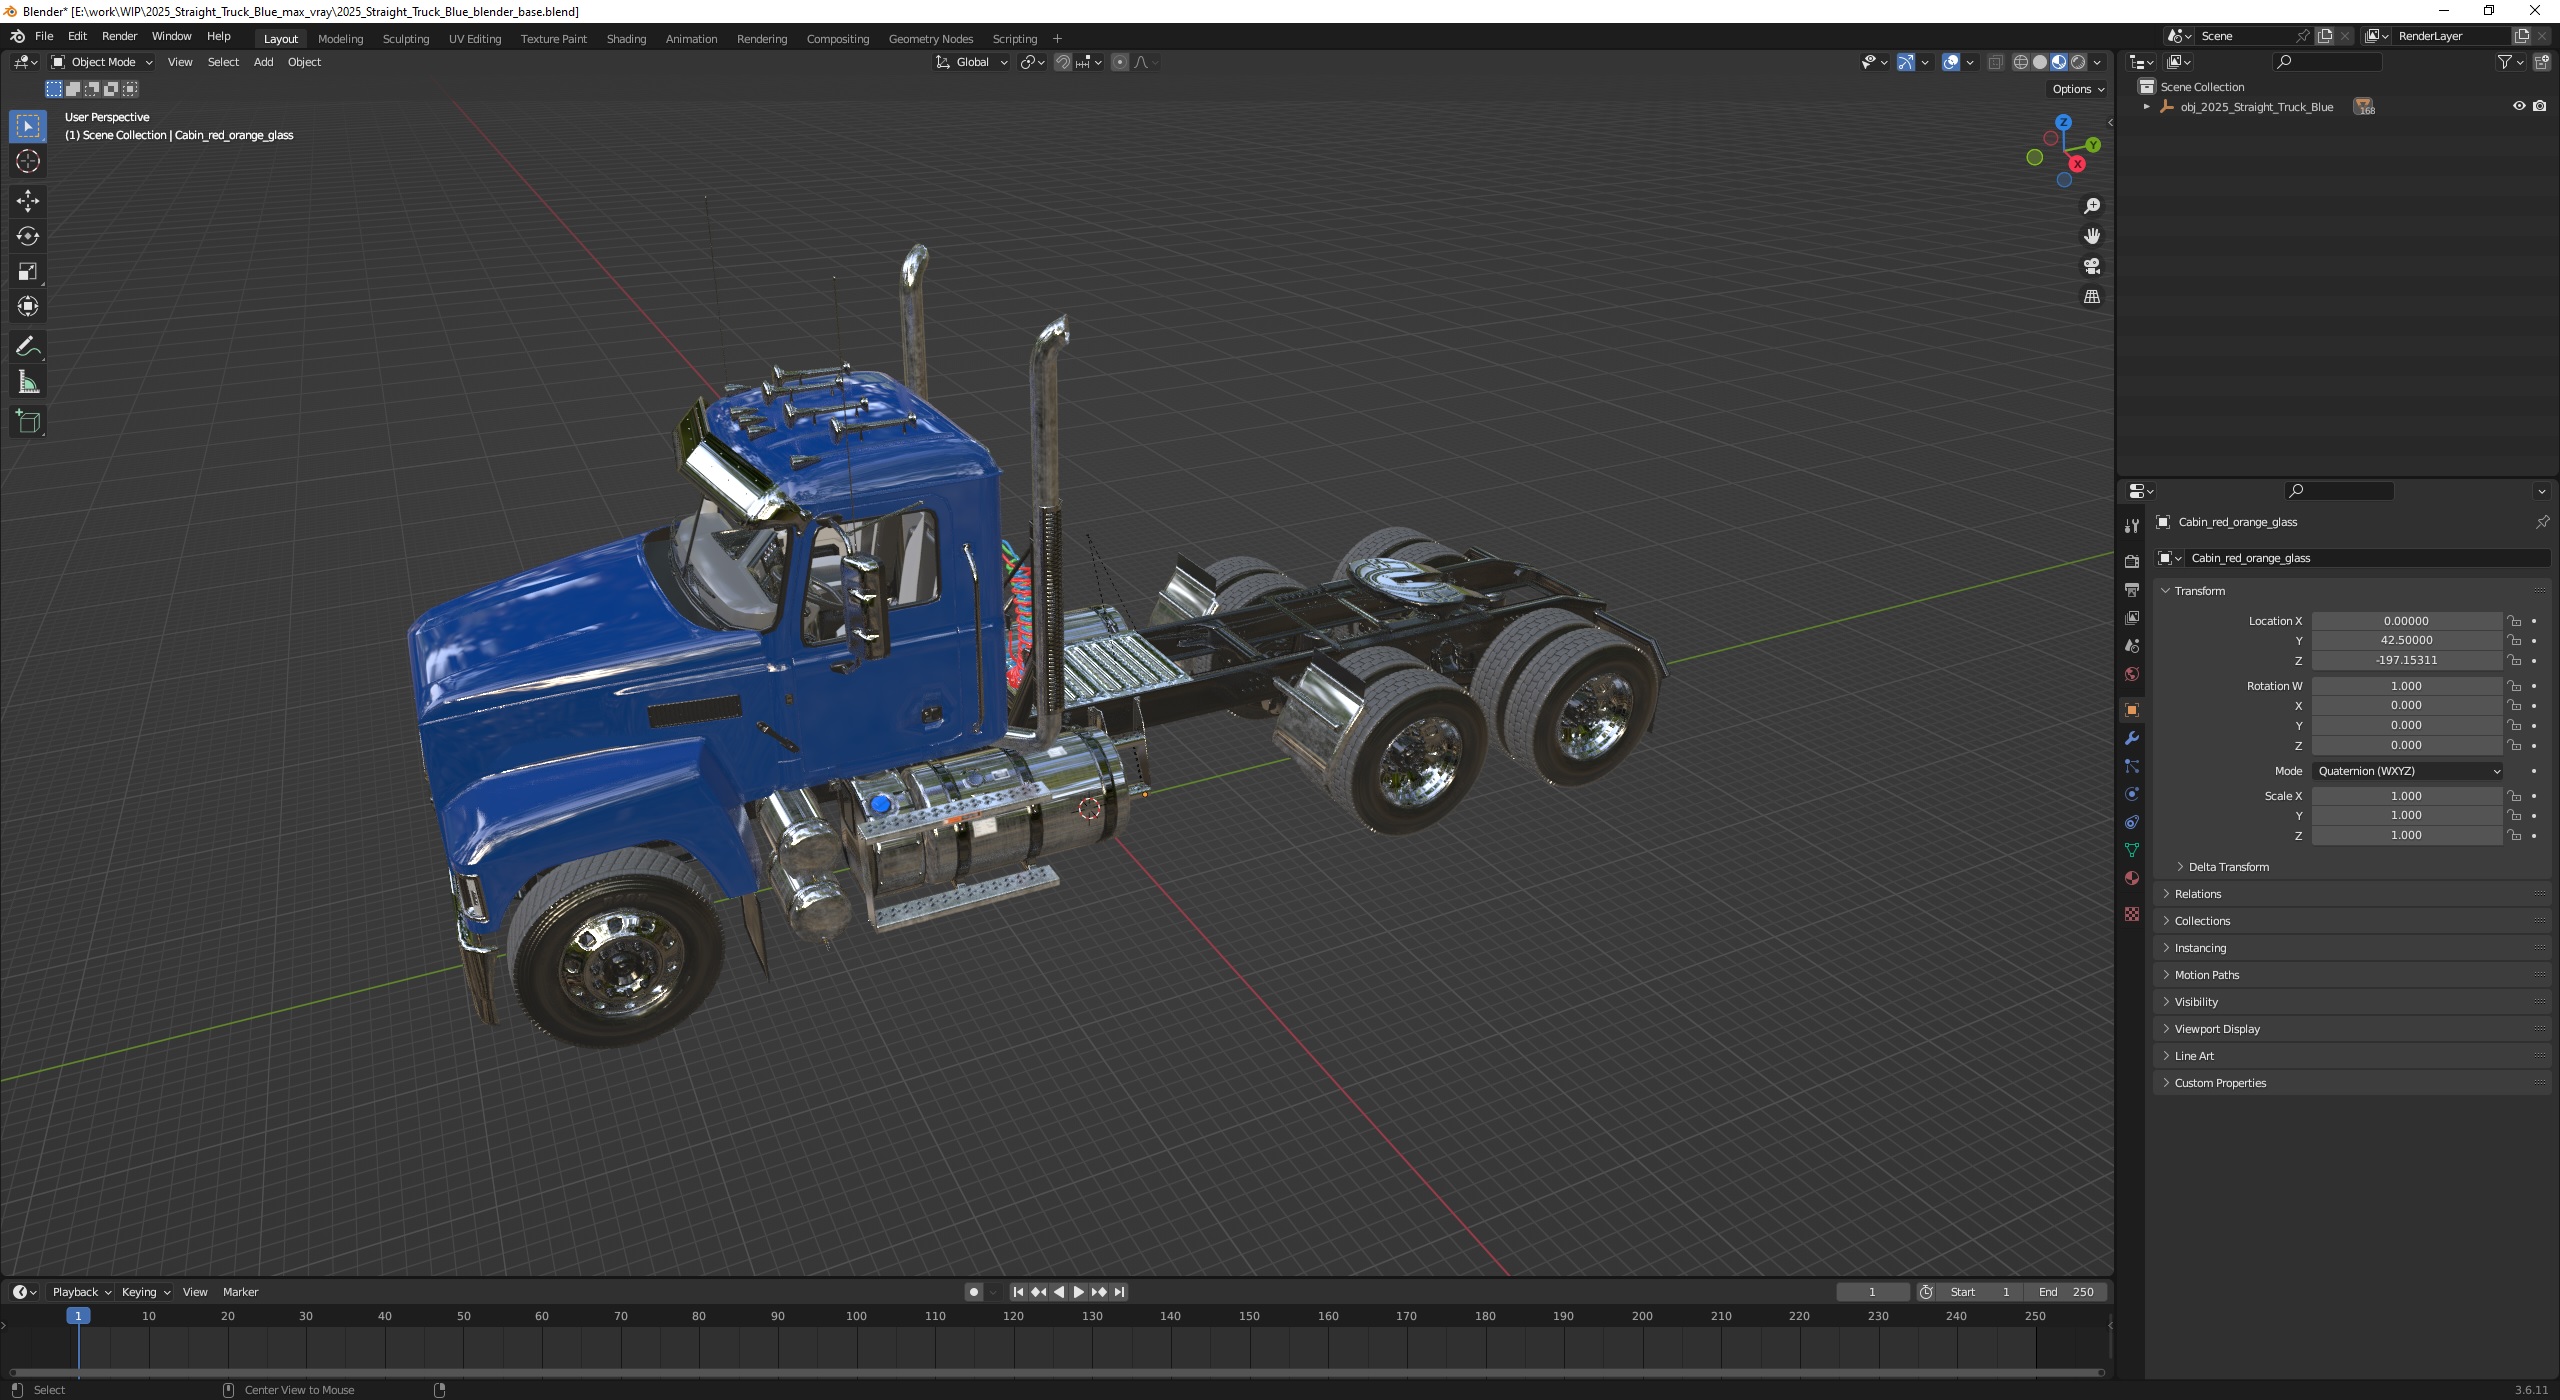The height and width of the screenshot is (1400, 2560).
Task: Activate the Scale tool
Action: click(x=28, y=271)
